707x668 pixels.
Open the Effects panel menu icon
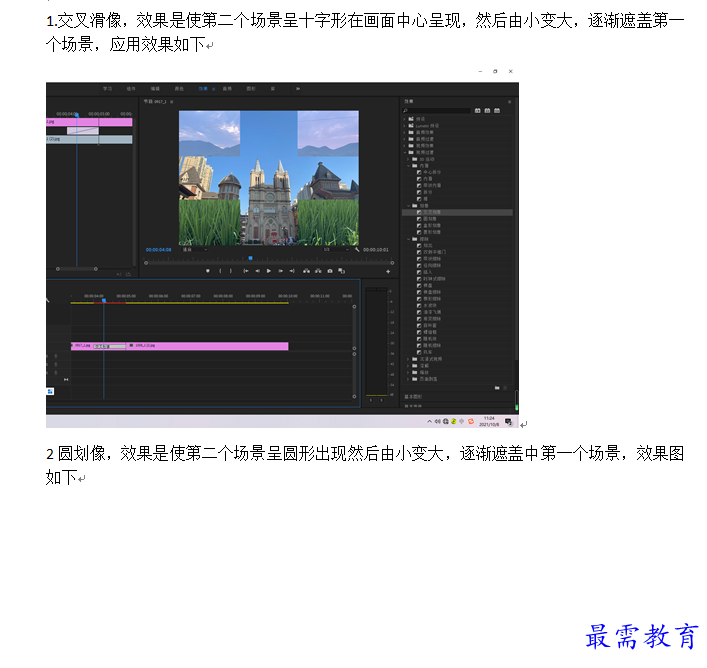point(510,101)
